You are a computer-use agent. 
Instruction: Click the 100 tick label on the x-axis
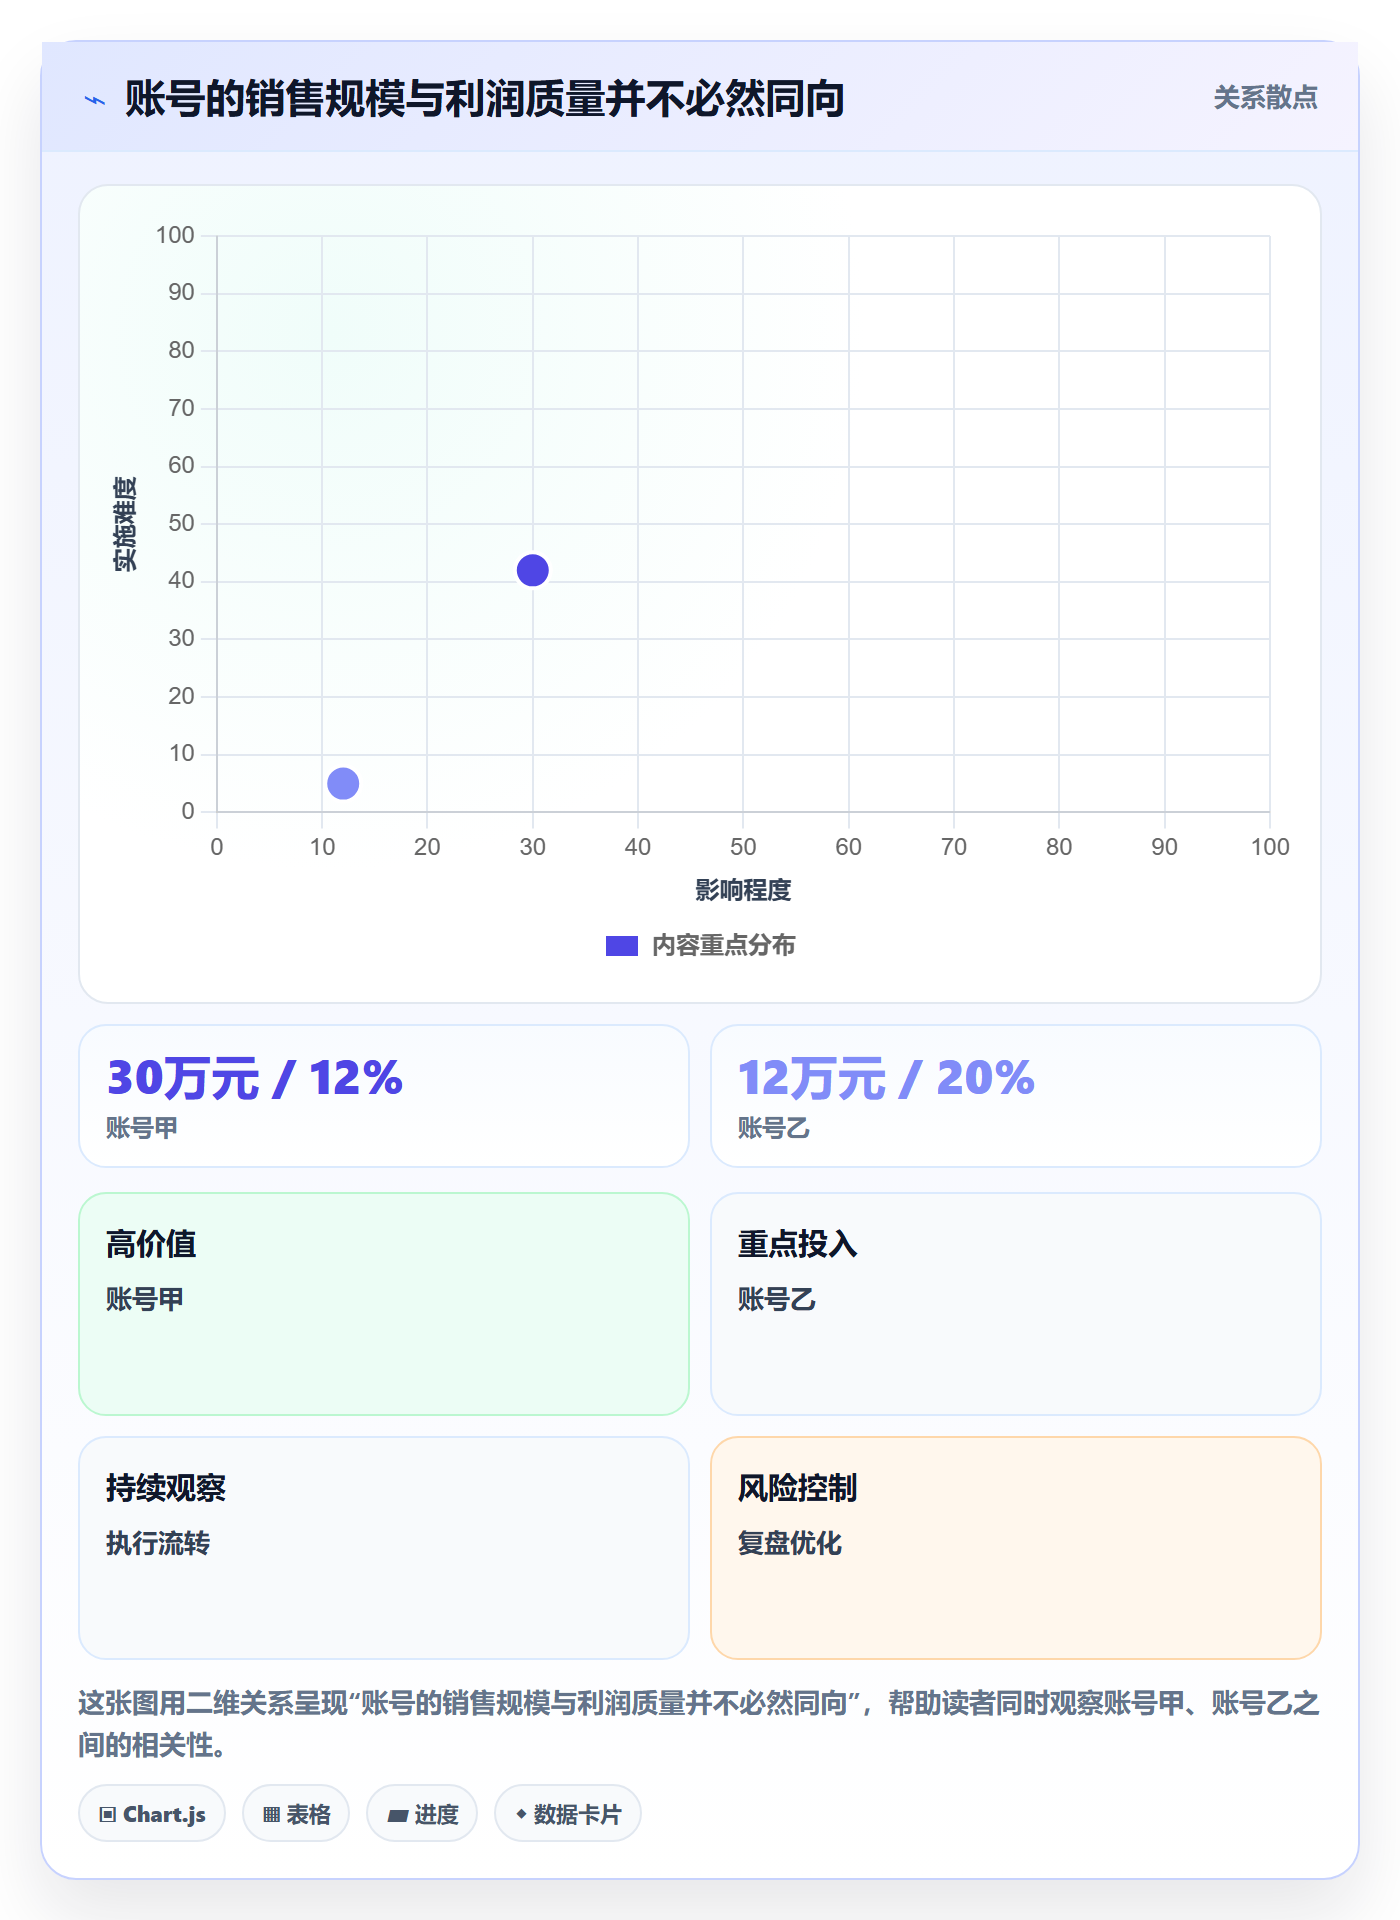(x=1270, y=847)
